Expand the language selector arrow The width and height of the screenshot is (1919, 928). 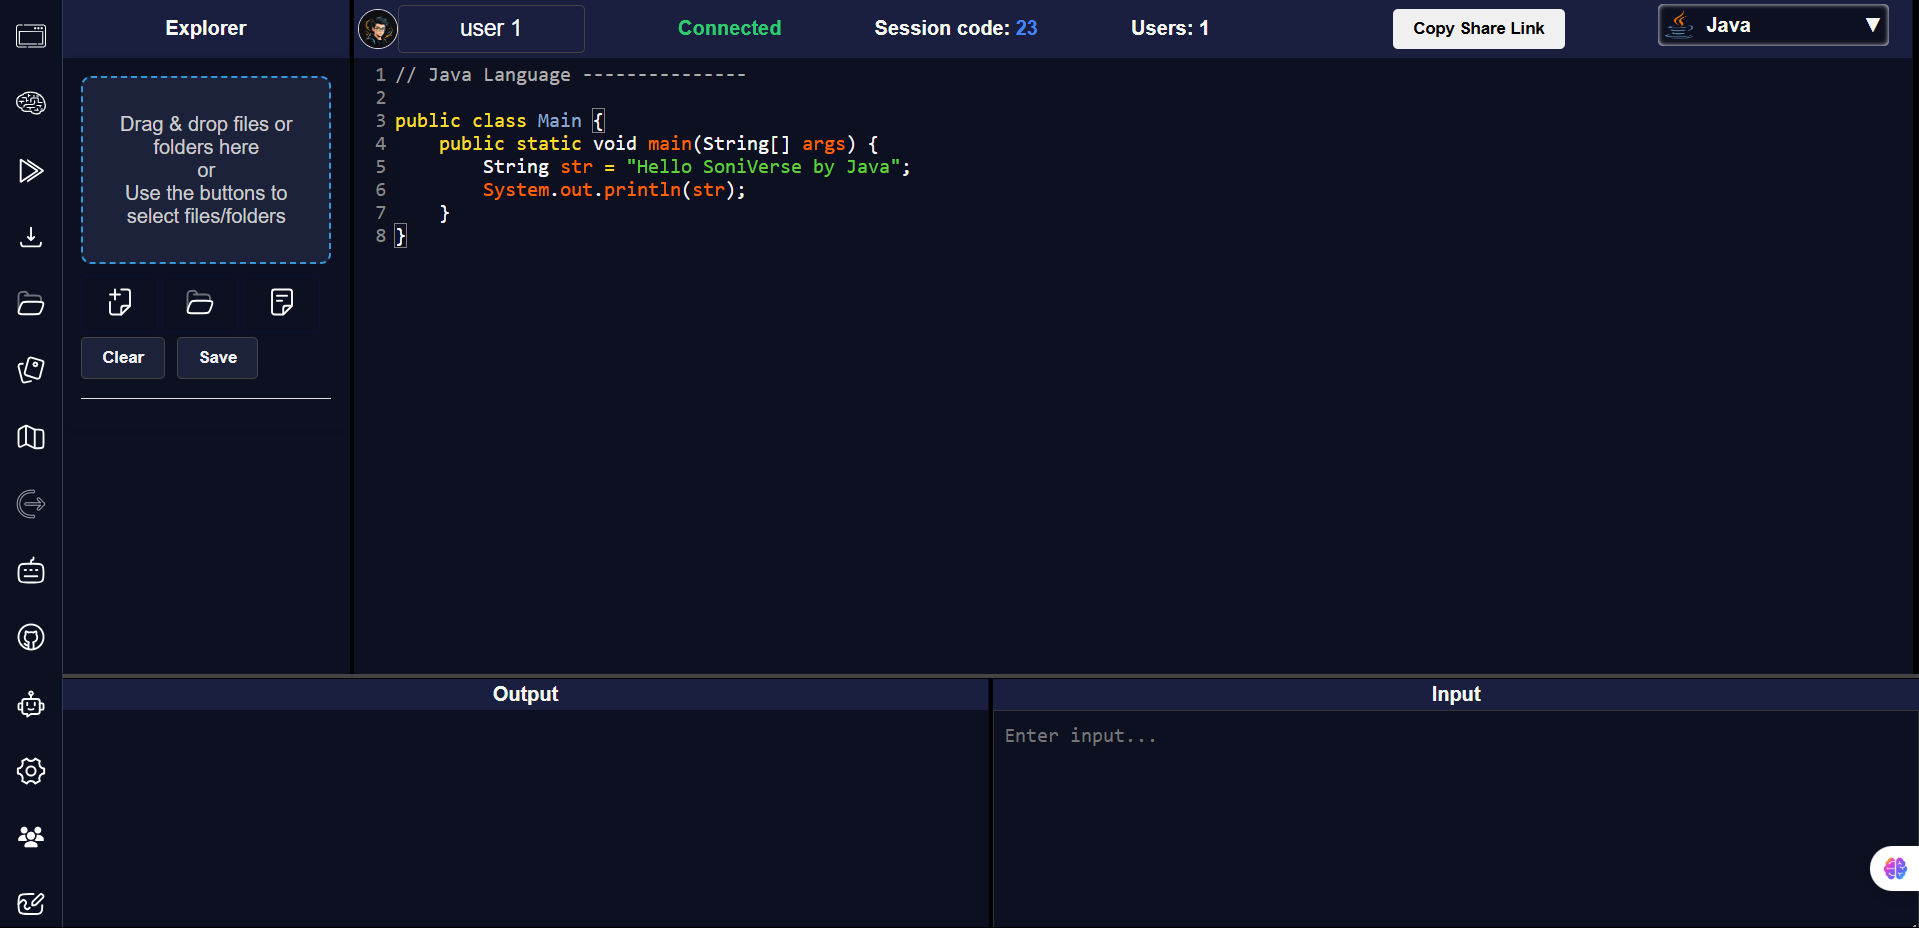[1874, 25]
